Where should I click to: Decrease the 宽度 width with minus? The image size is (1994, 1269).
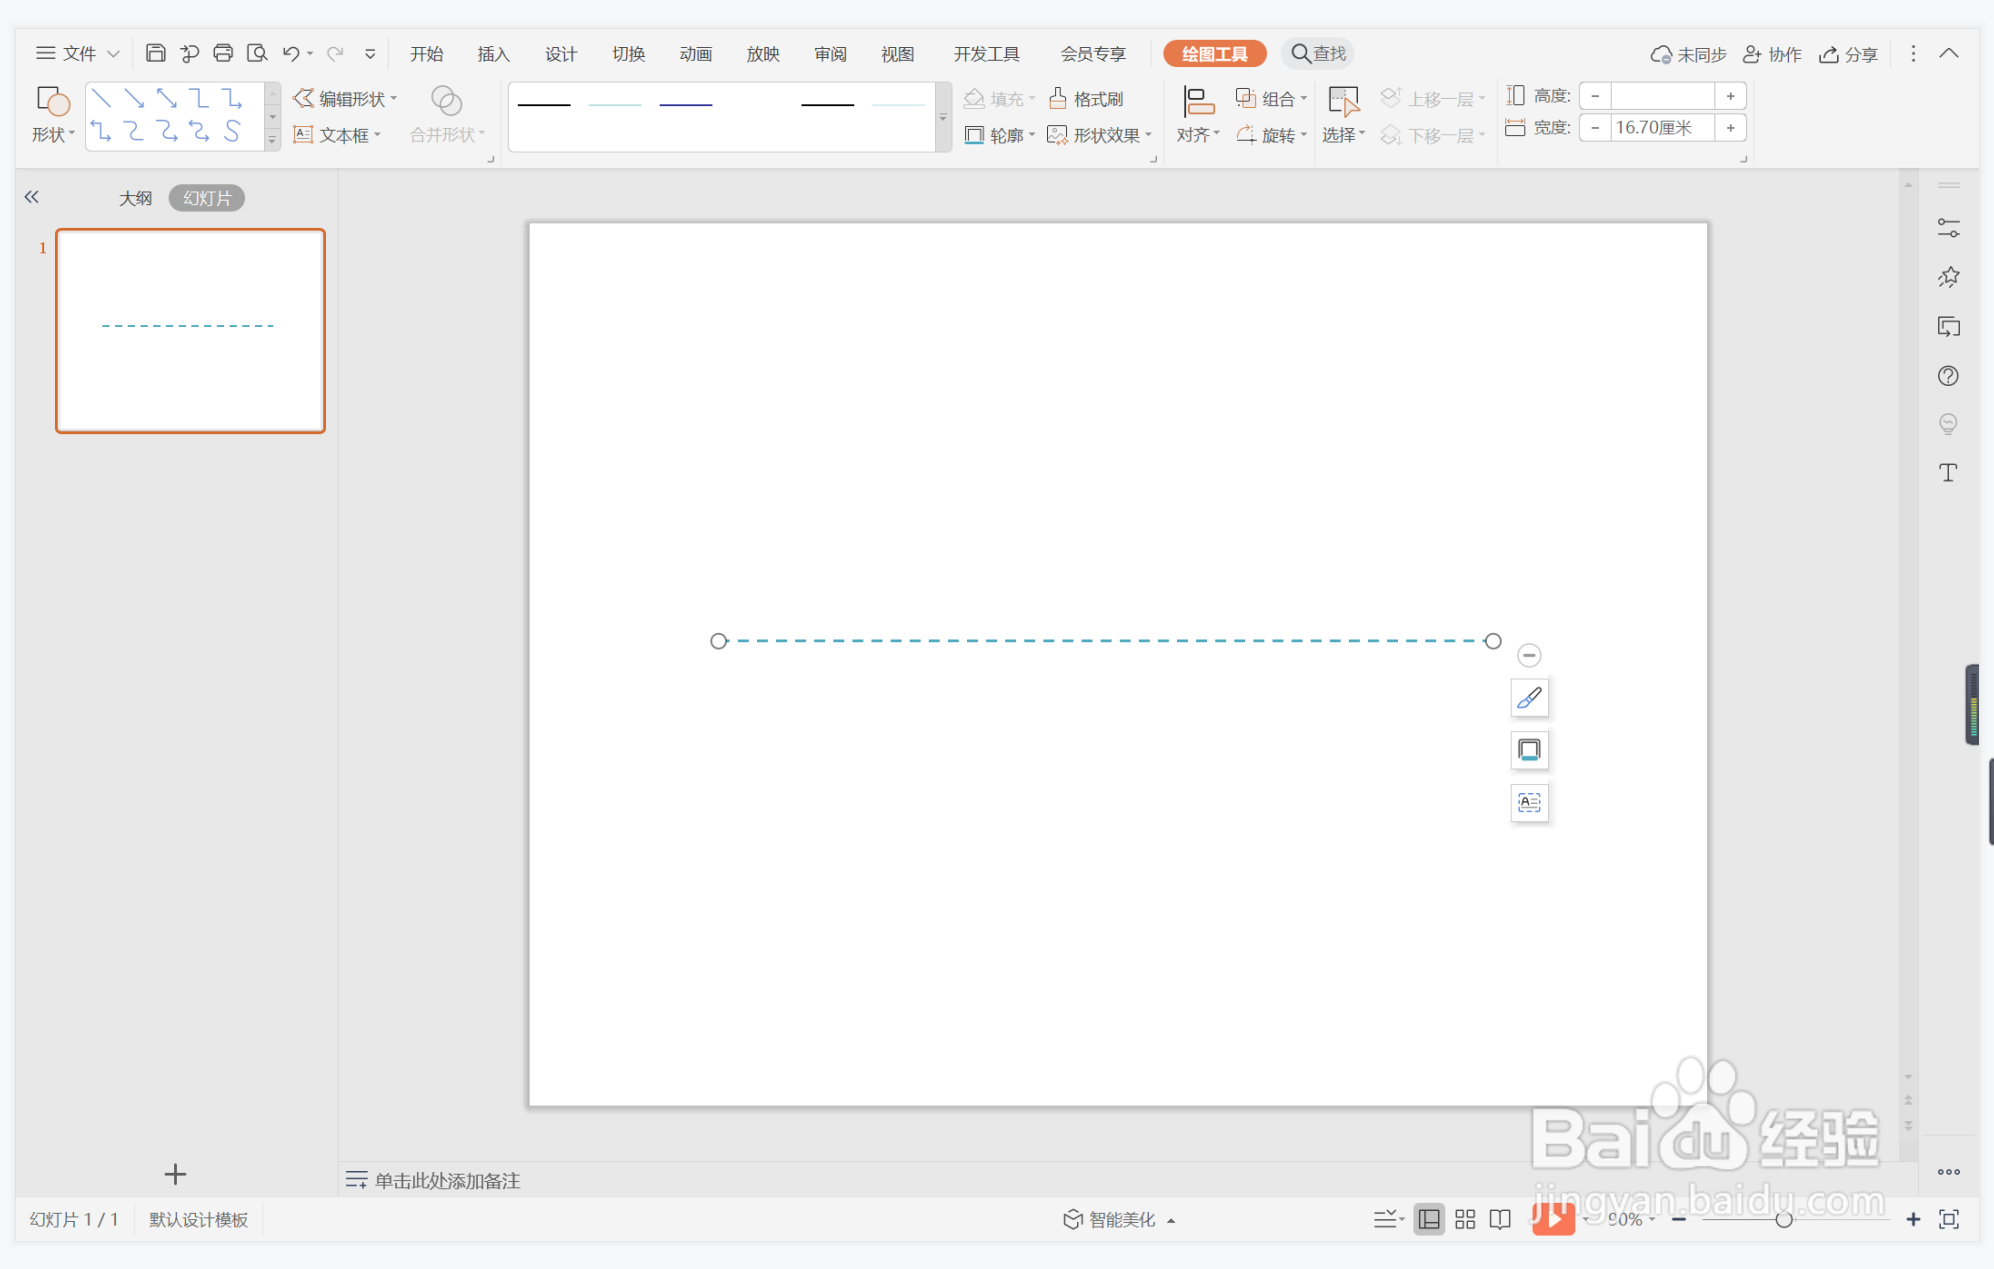click(1595, 127)
